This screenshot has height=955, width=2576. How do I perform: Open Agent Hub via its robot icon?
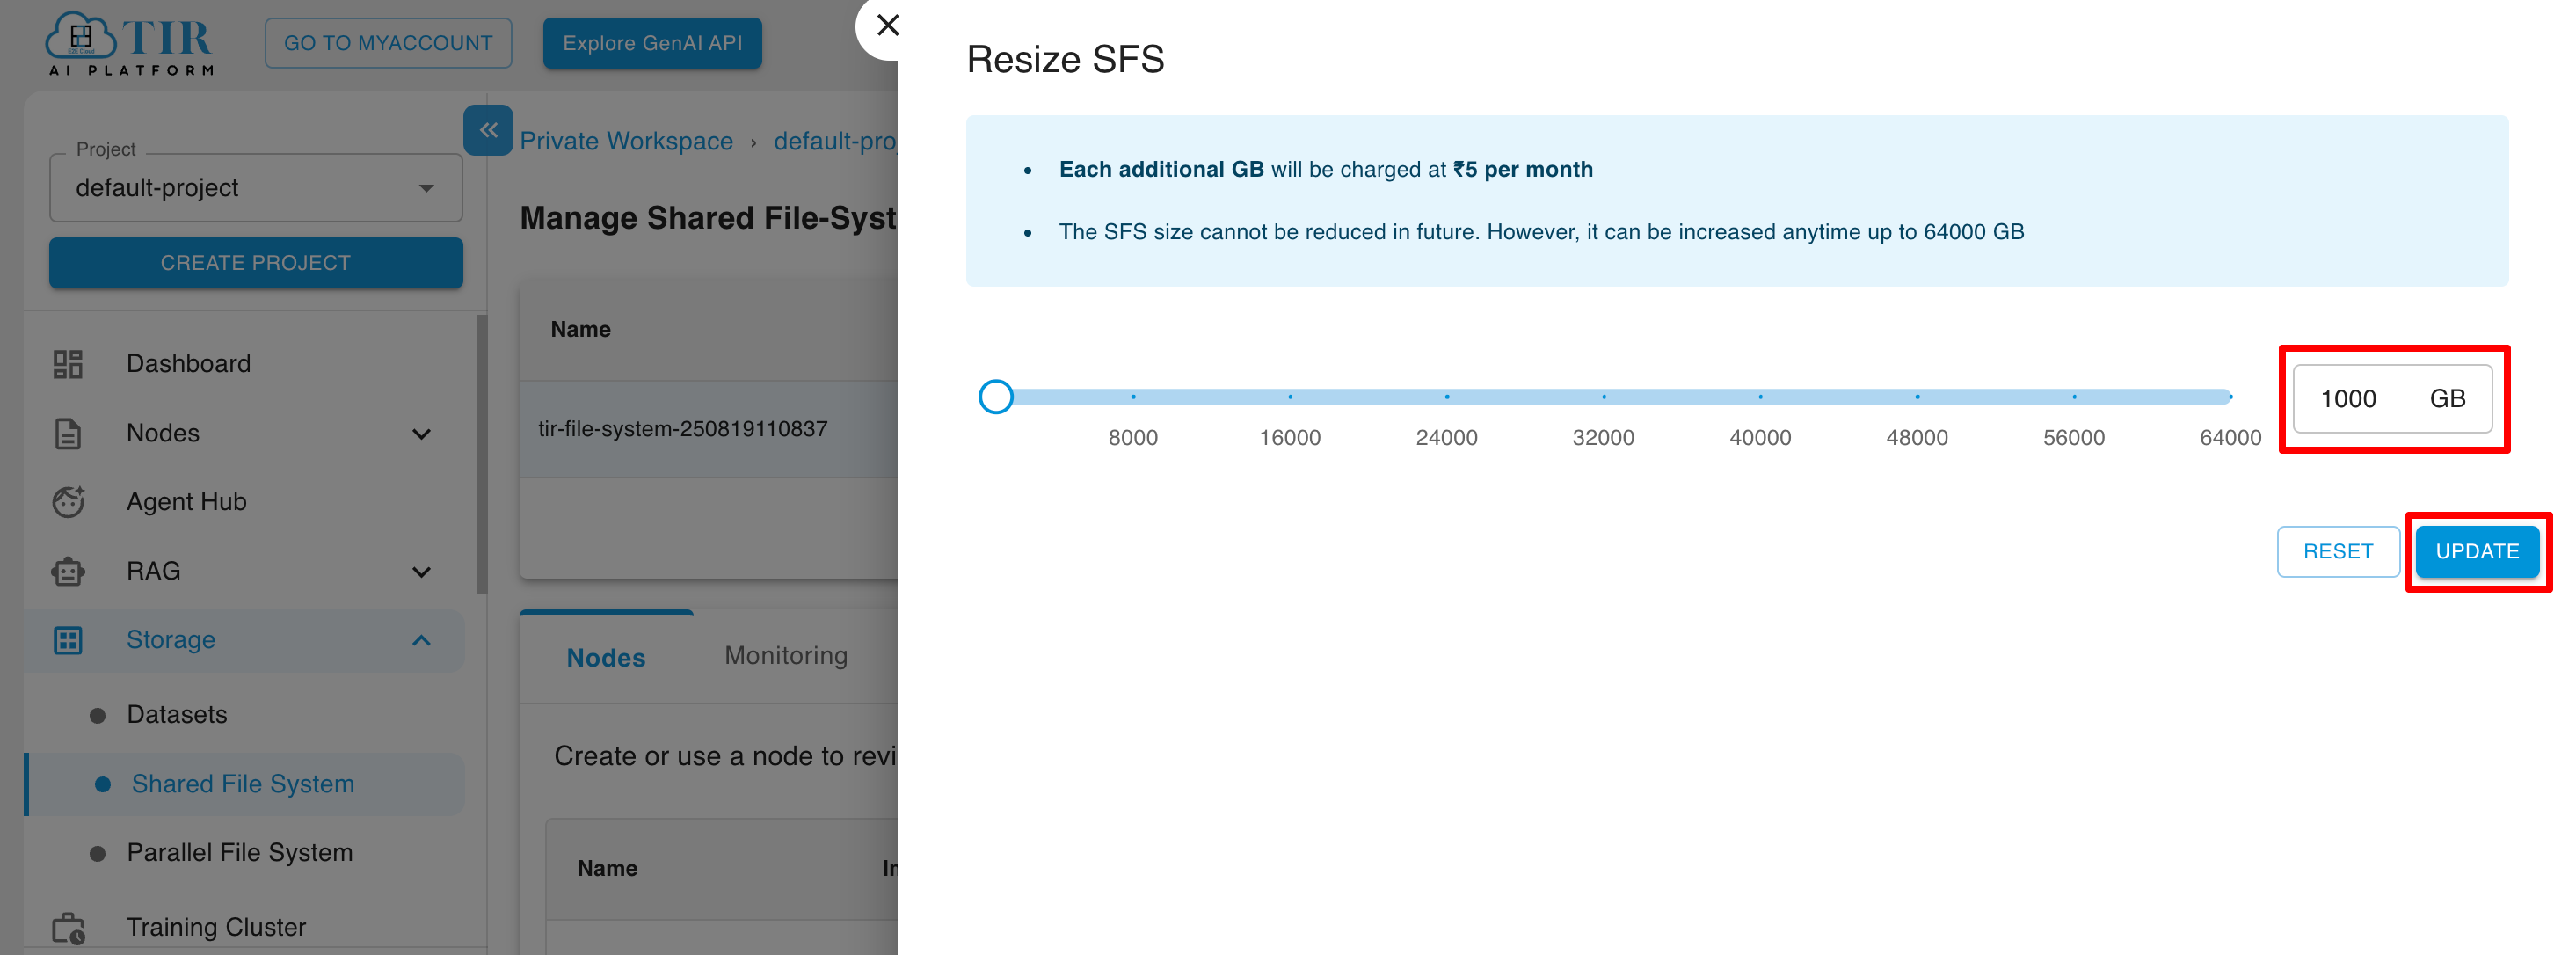click(x=67, y=501)
